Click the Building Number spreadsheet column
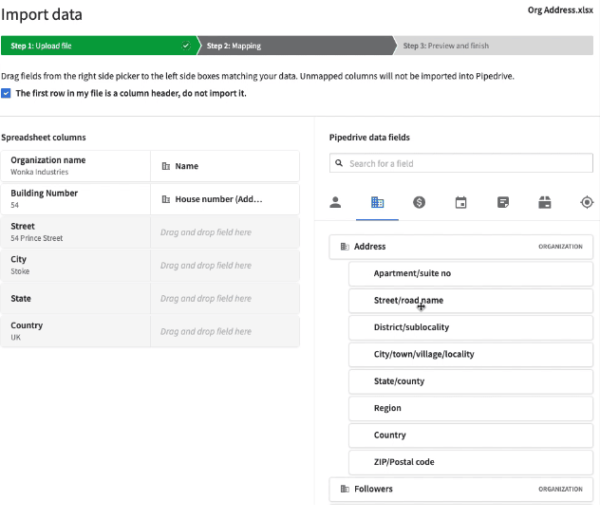 [x=76, y=199]
